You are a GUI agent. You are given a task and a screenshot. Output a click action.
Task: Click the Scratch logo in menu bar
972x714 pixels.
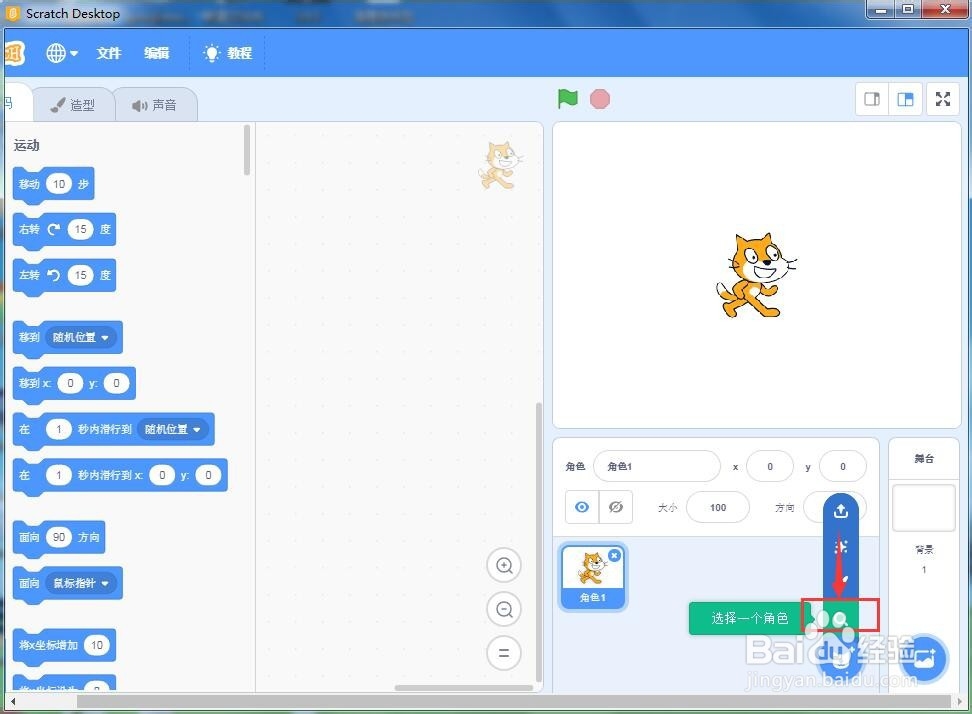point(14,53)
